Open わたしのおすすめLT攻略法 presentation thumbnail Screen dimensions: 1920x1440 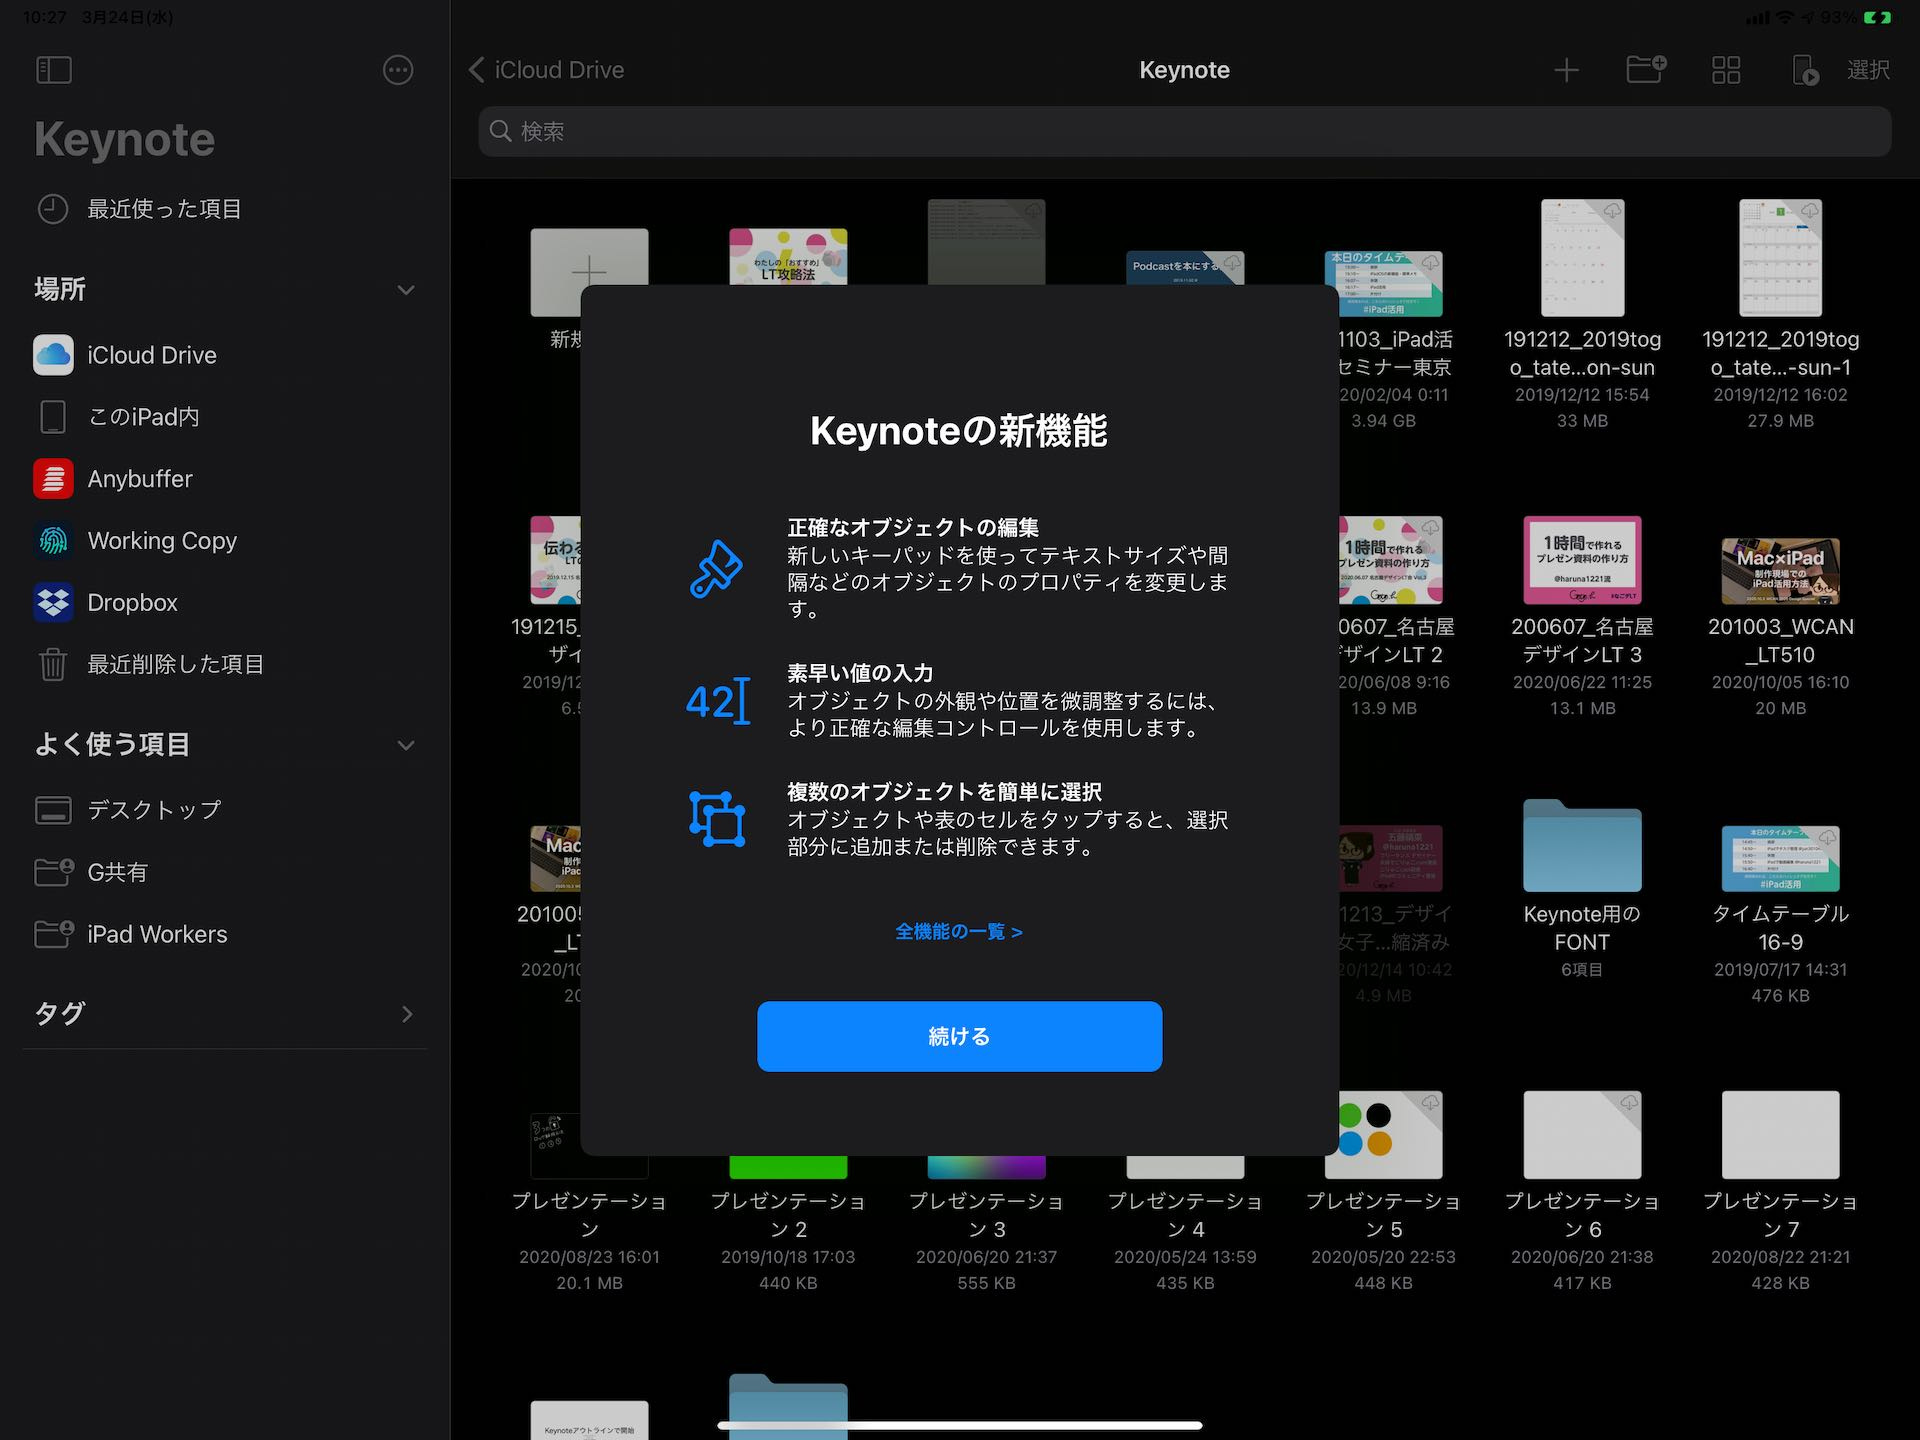coord(788,257)
